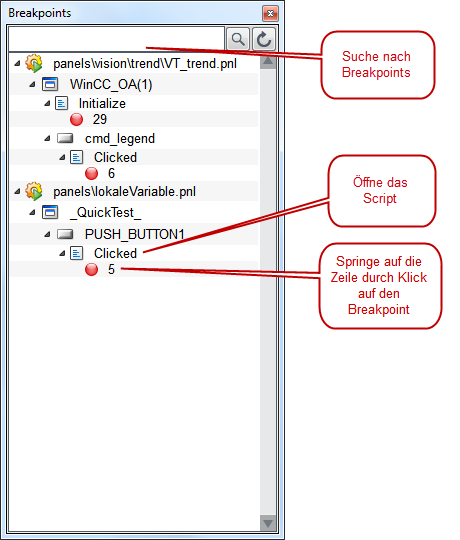Click the Initialize script document icon

(62, 103)
